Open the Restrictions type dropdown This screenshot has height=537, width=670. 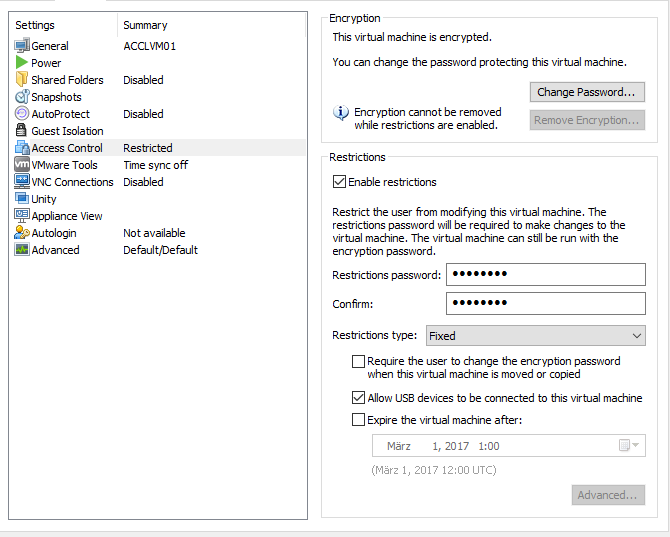535,336
